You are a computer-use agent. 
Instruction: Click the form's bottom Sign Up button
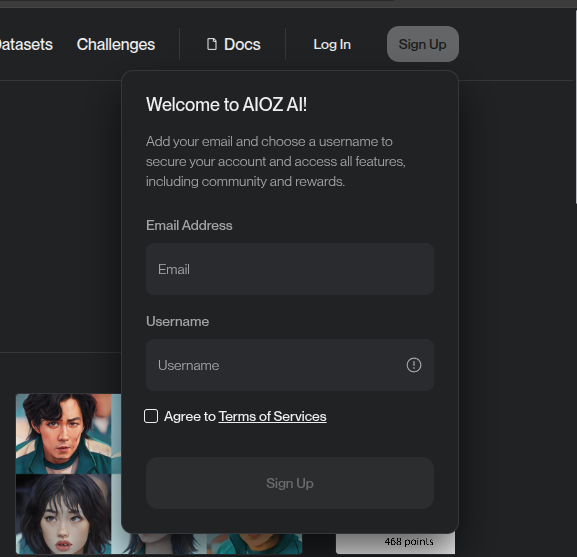coord(290,483)
